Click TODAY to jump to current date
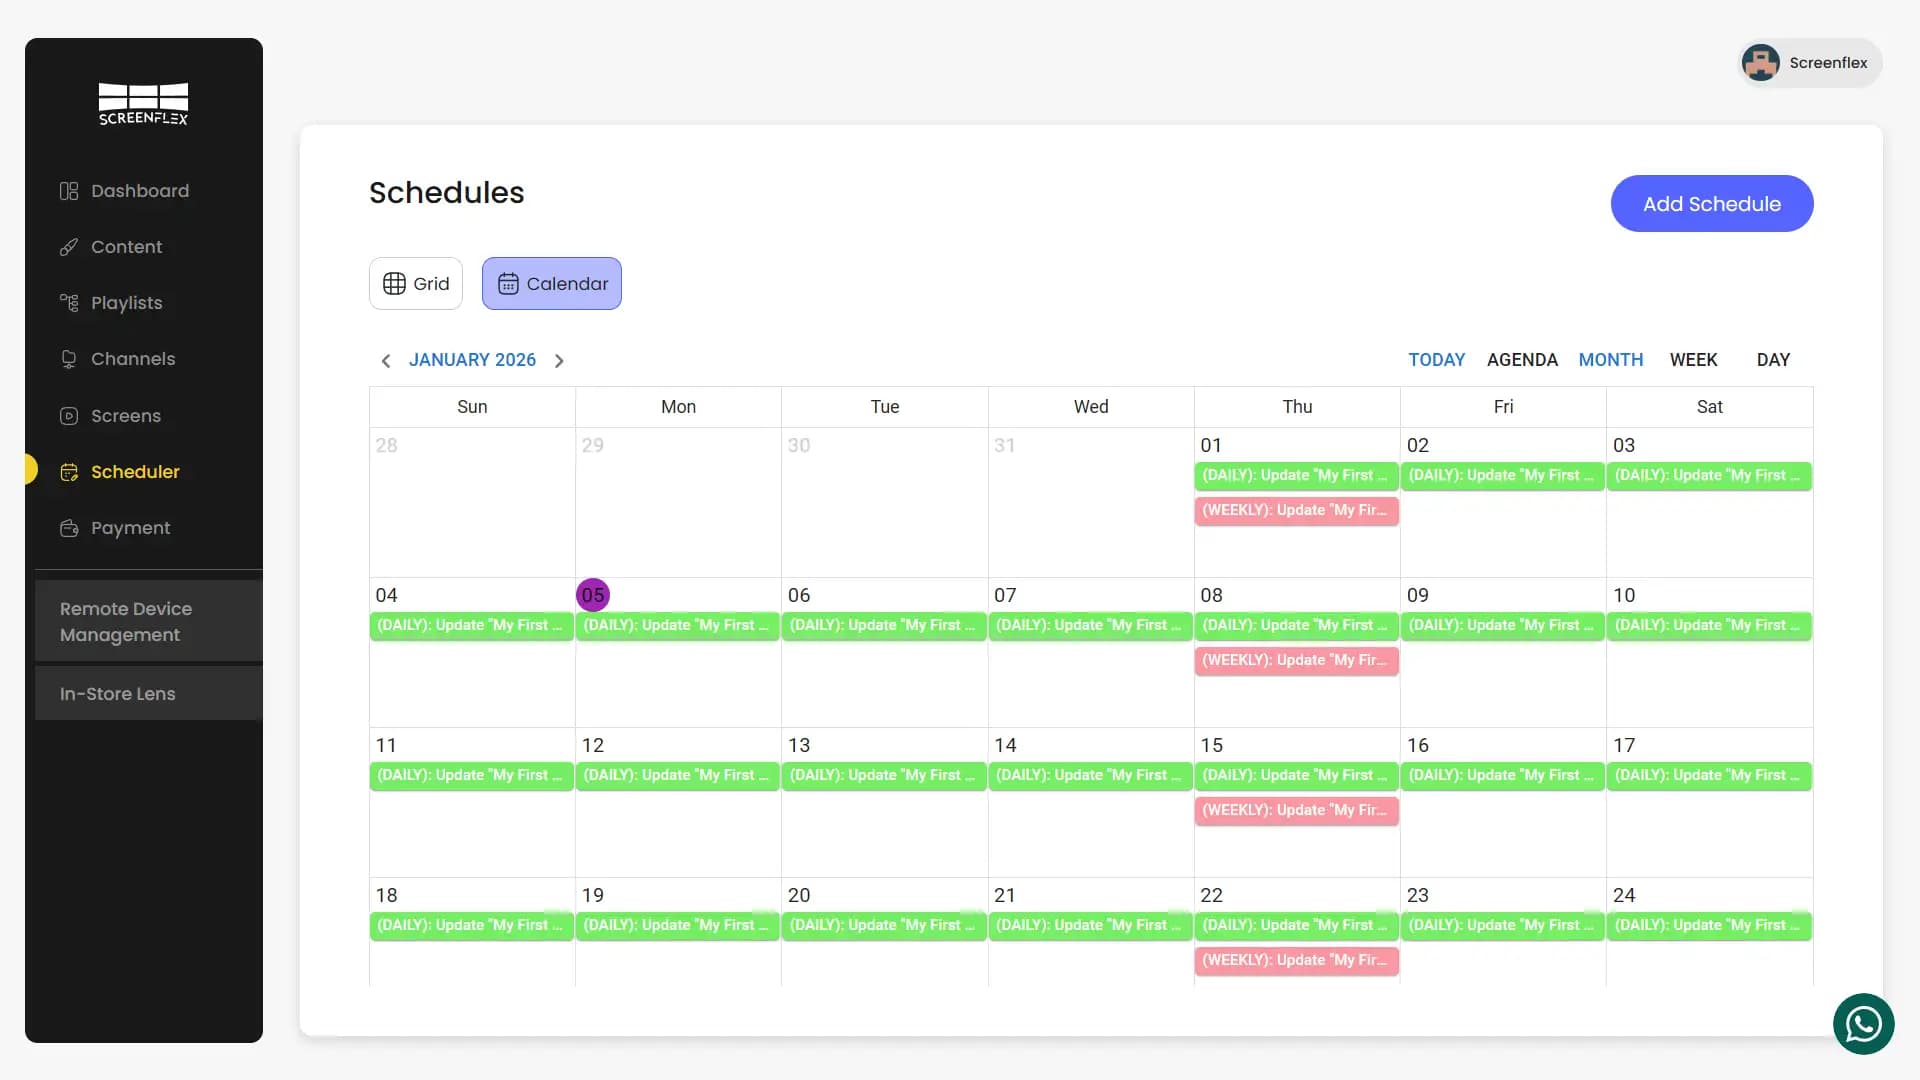Viewport: 1920px width, 1080px height. tap(1436, 360)
